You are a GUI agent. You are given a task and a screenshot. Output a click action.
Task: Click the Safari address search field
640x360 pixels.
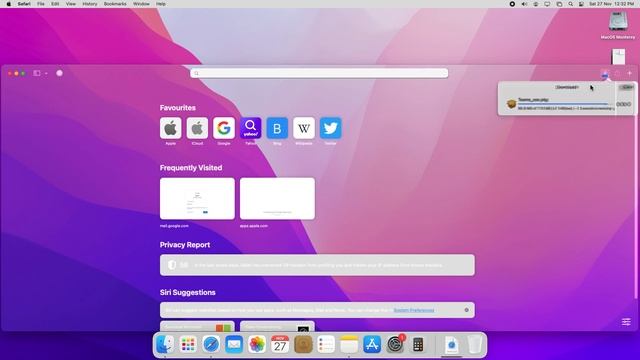319,73
